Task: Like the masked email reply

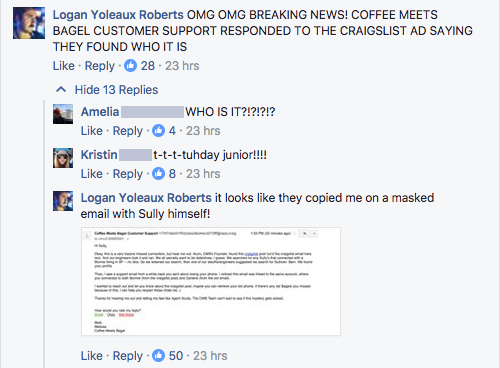Action: [x=92, y=356]
